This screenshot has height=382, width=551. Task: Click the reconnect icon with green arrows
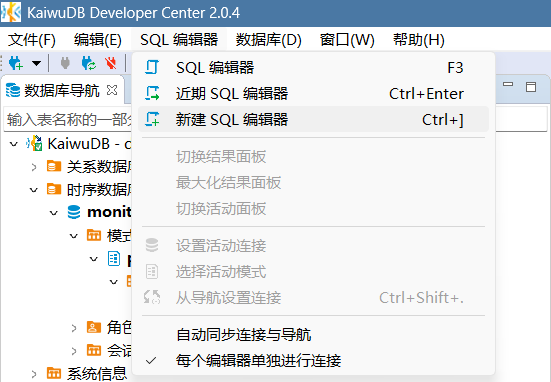(x=89, y=64)
